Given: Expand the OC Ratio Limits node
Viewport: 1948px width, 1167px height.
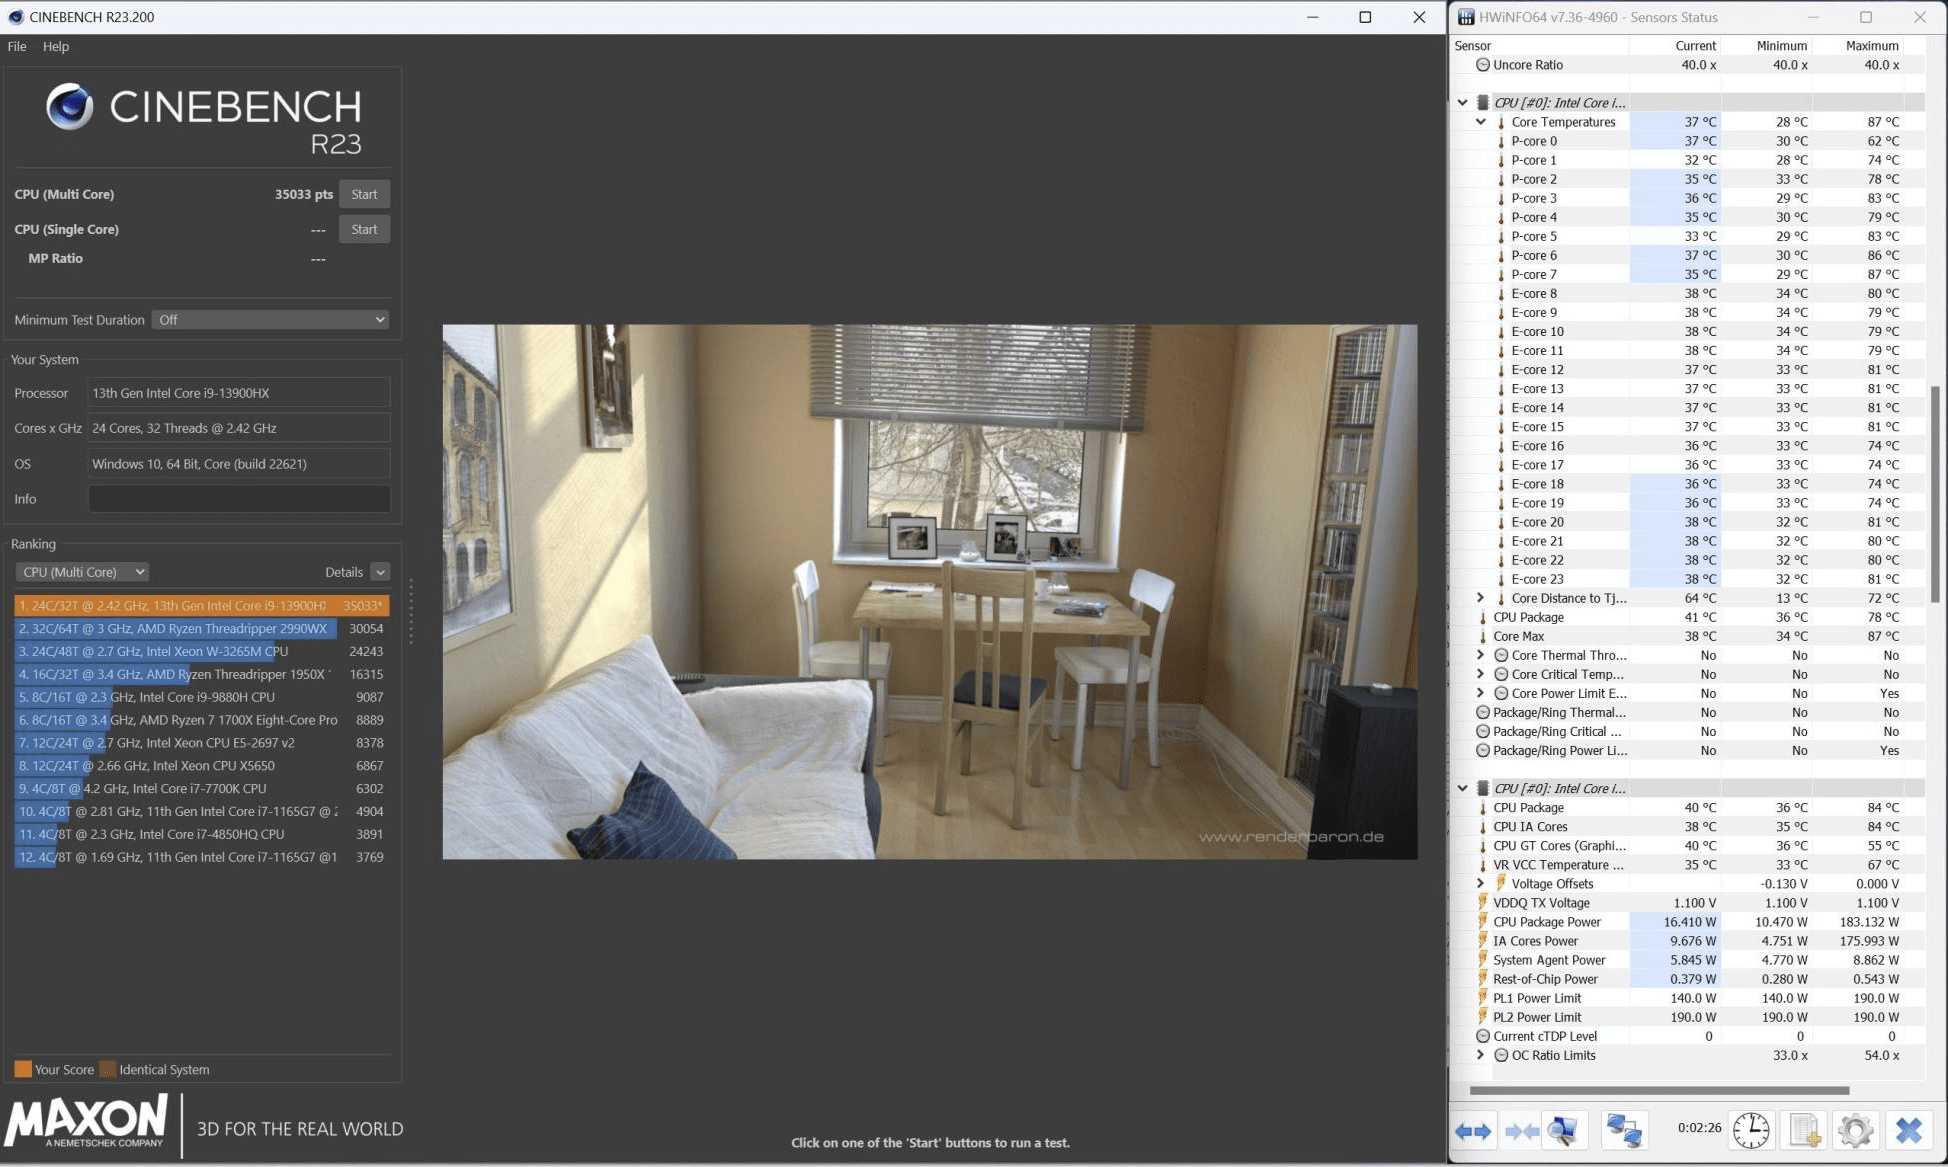Looking at the screenshot, I should pyautogui.click(x=1481, y=1056).
